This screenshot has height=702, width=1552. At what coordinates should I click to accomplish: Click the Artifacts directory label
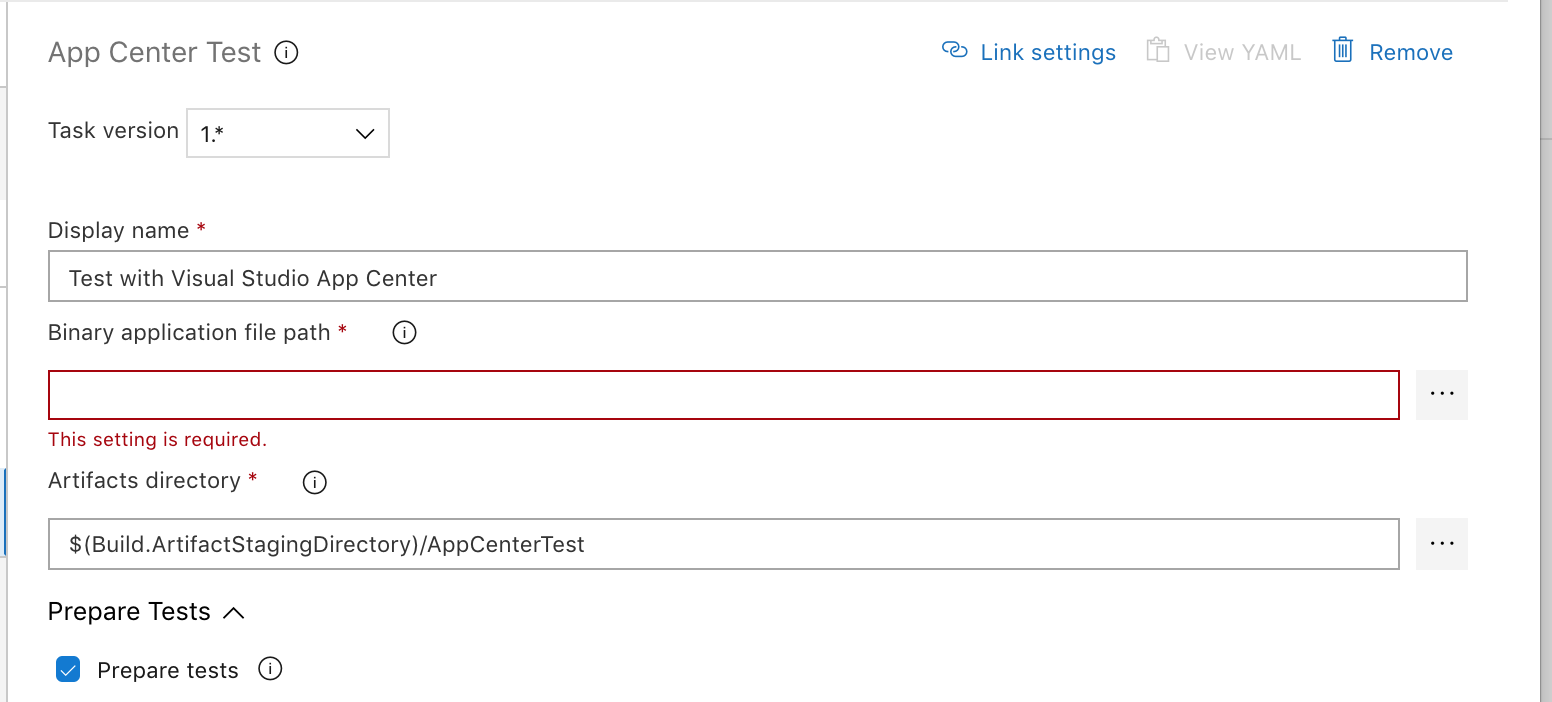click(144, 481)
